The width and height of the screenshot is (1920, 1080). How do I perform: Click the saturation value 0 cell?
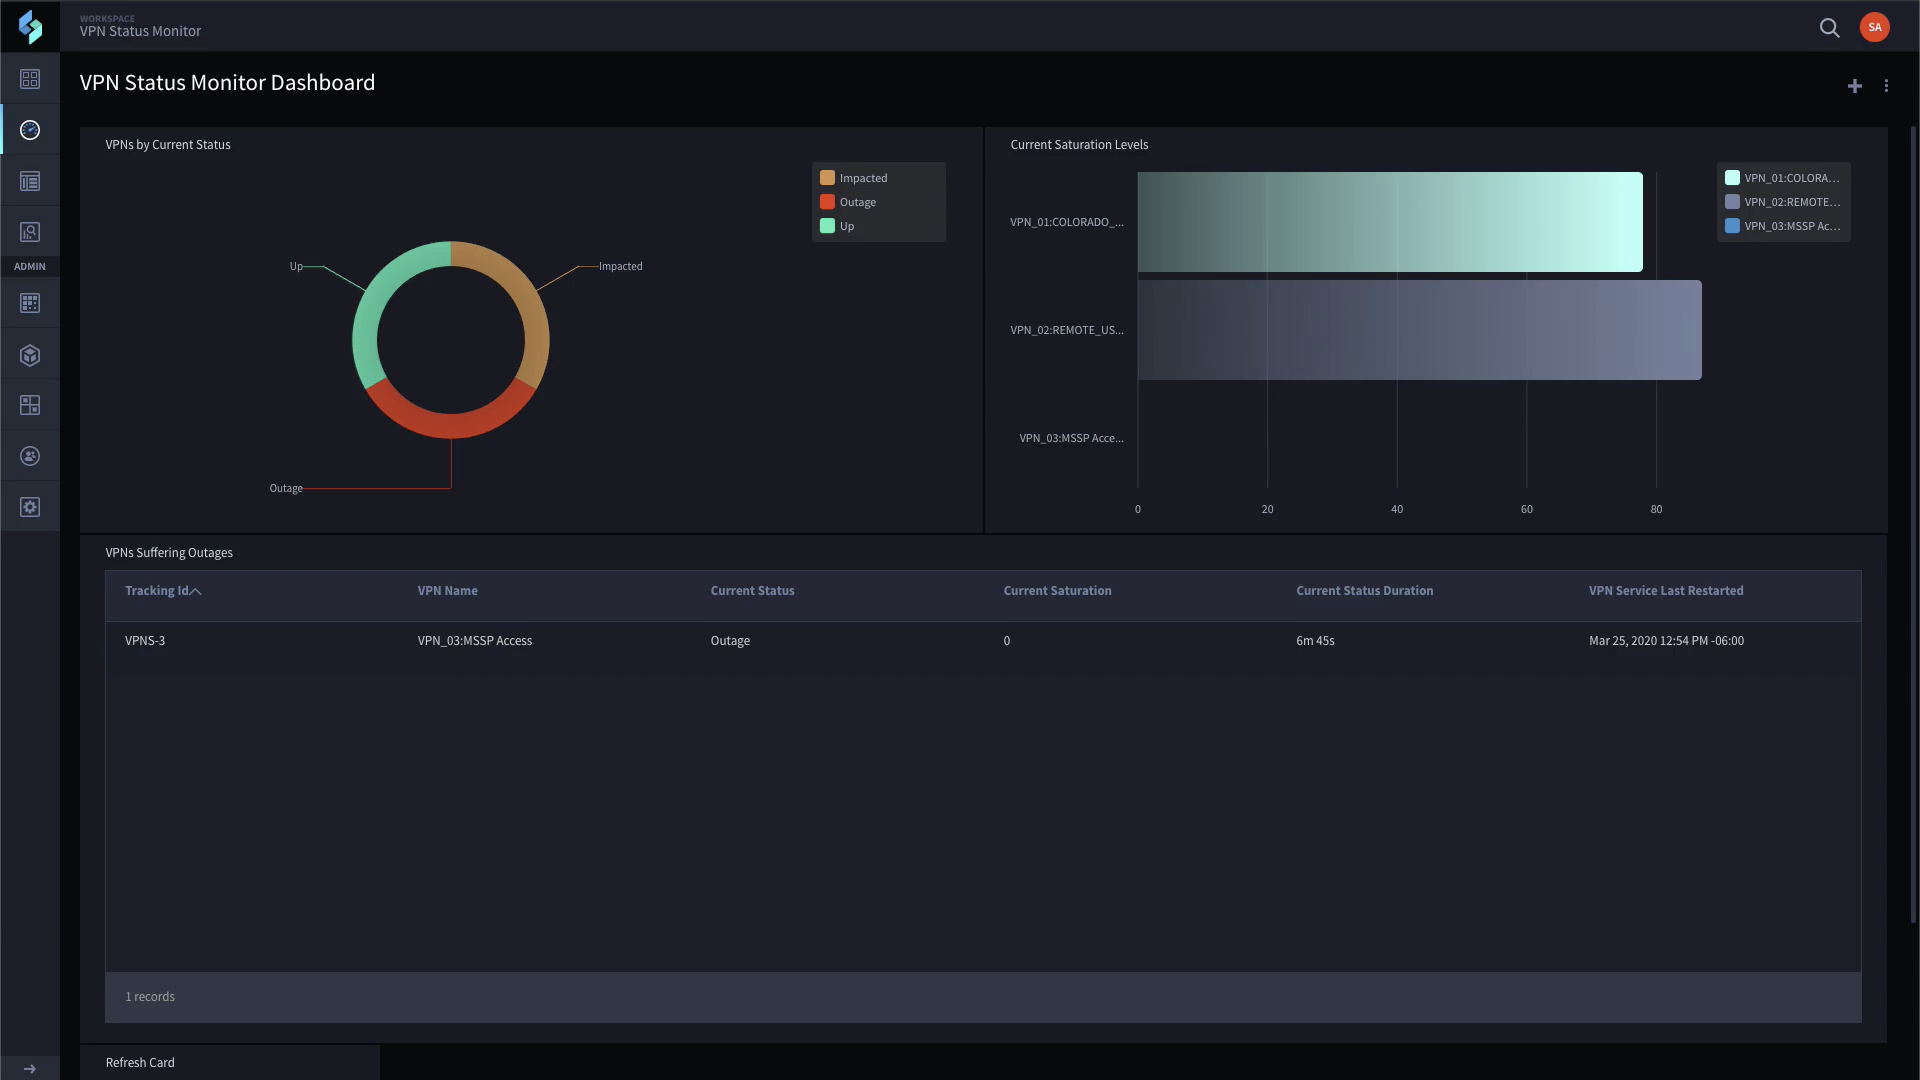click(1007, 641)
